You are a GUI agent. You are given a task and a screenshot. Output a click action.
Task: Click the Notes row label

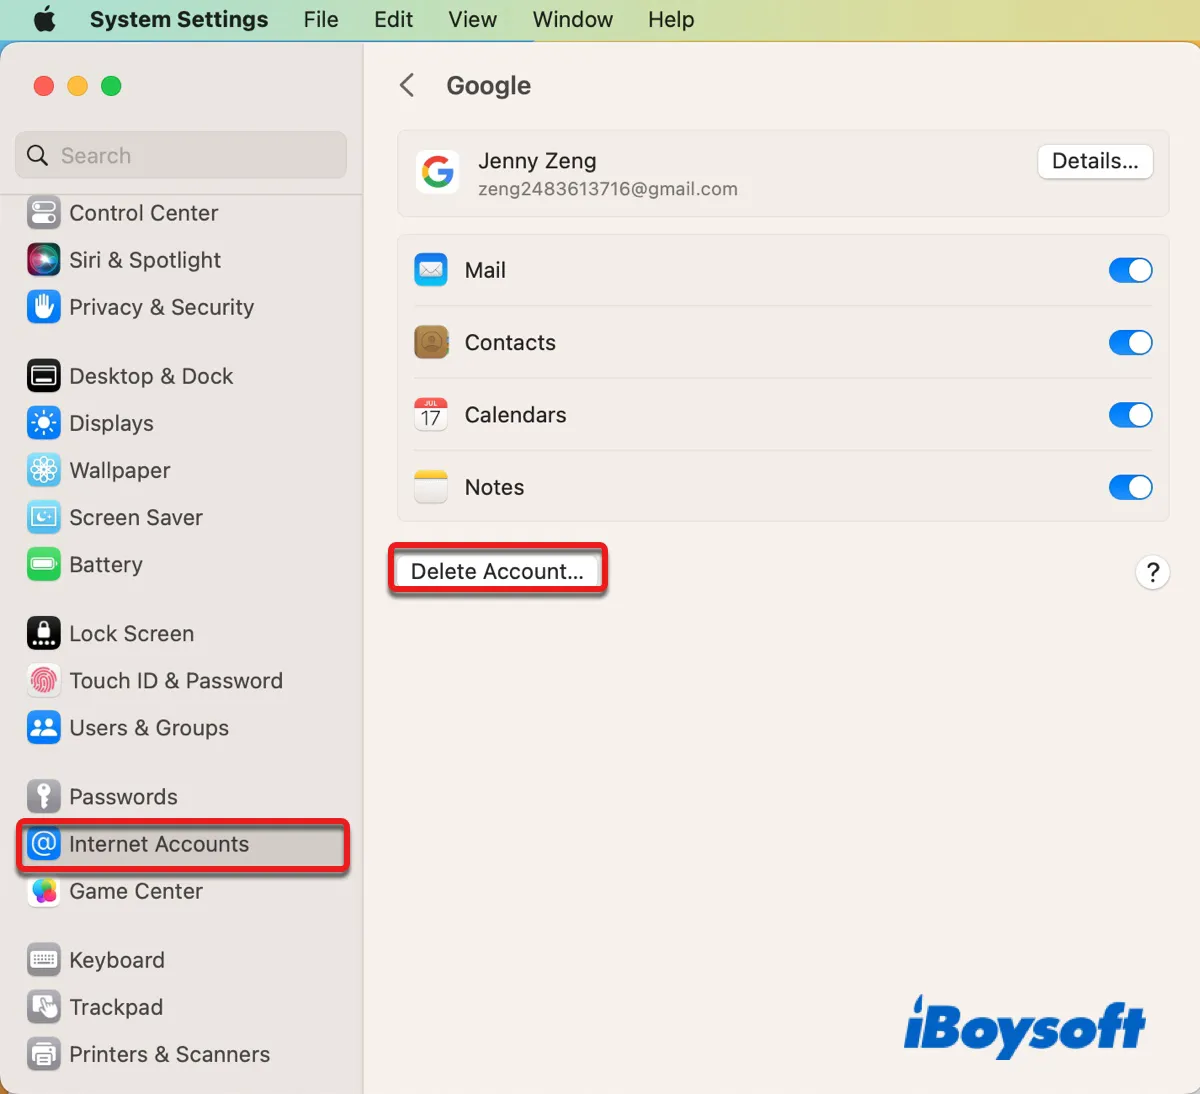click(x=494, y=487)
